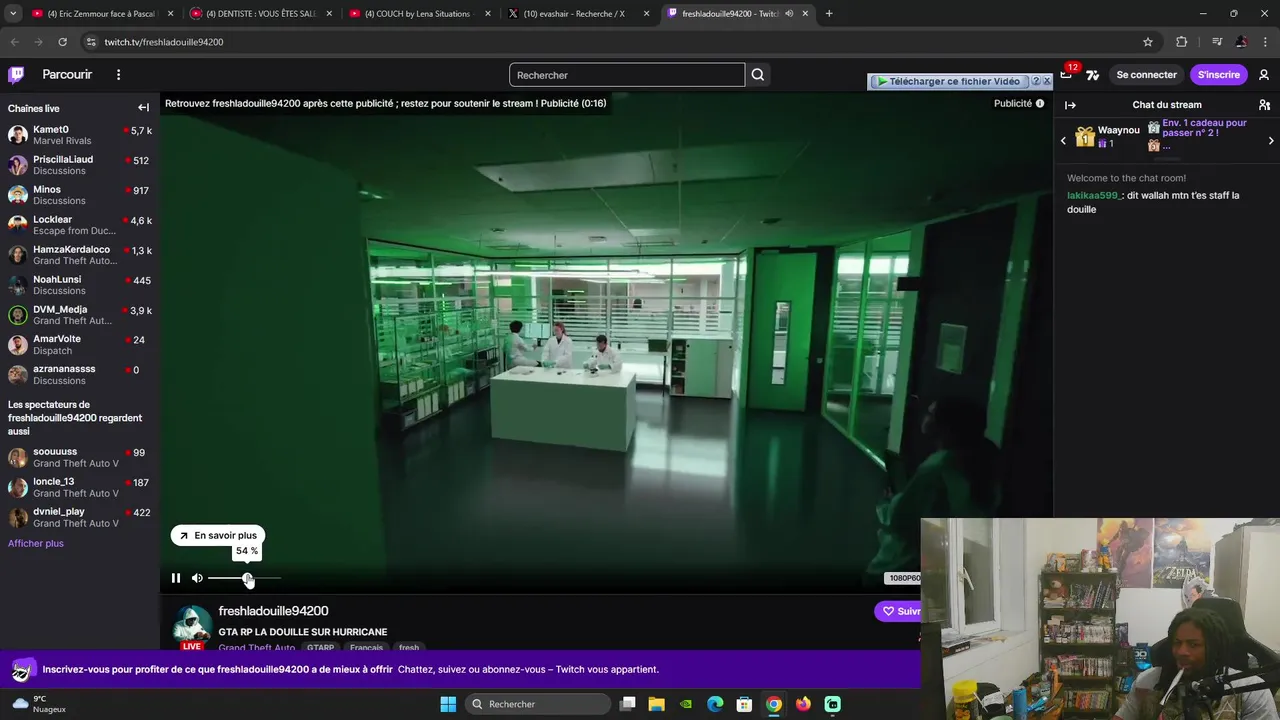Open soouuuss recommended channel
The width and height of the screenshot is (1280, 720).
tap(80, 458)
